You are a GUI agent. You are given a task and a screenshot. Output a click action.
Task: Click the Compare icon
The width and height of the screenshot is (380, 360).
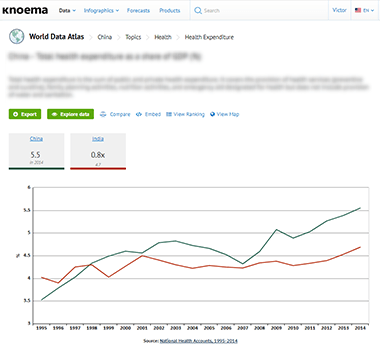[x=103, y=114]
